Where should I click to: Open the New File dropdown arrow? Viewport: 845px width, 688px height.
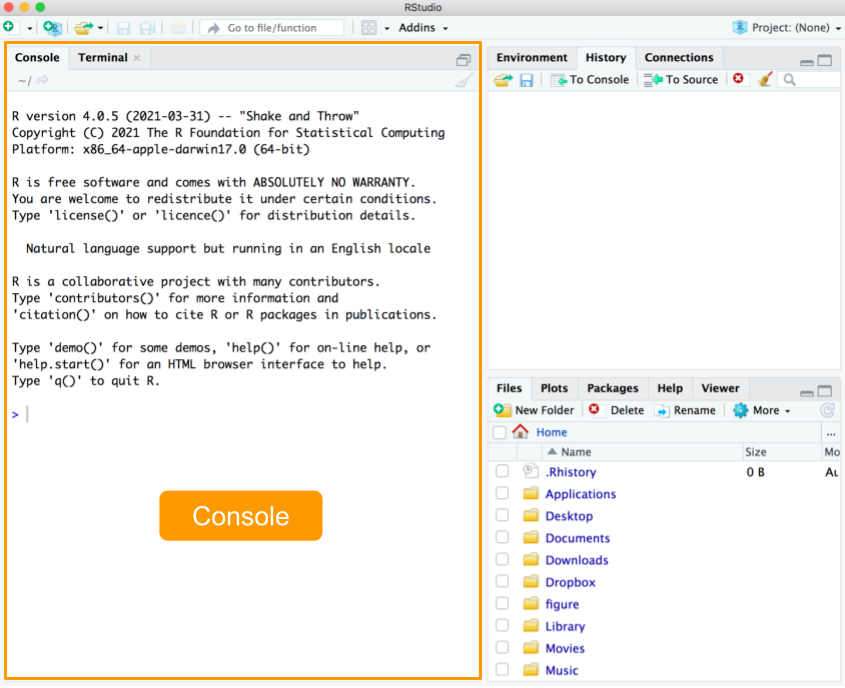click(x=30, y=29)
